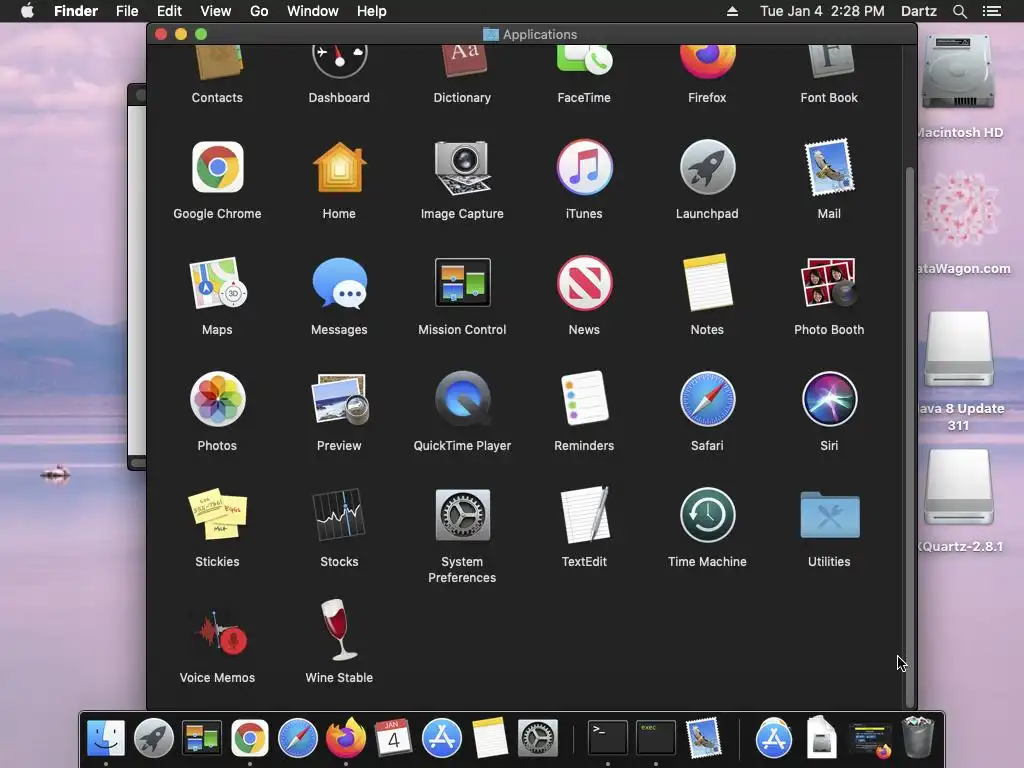Select the Siri app icon
Image resolution: width=1024 pixels, height=768 pixels.
click(829, 399)
